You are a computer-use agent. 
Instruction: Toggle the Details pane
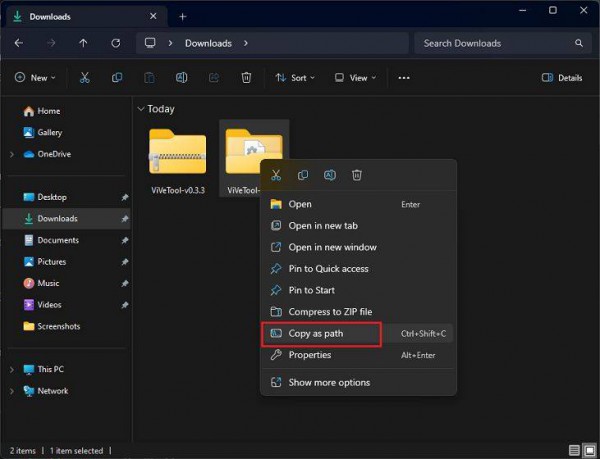pos(562,77)
